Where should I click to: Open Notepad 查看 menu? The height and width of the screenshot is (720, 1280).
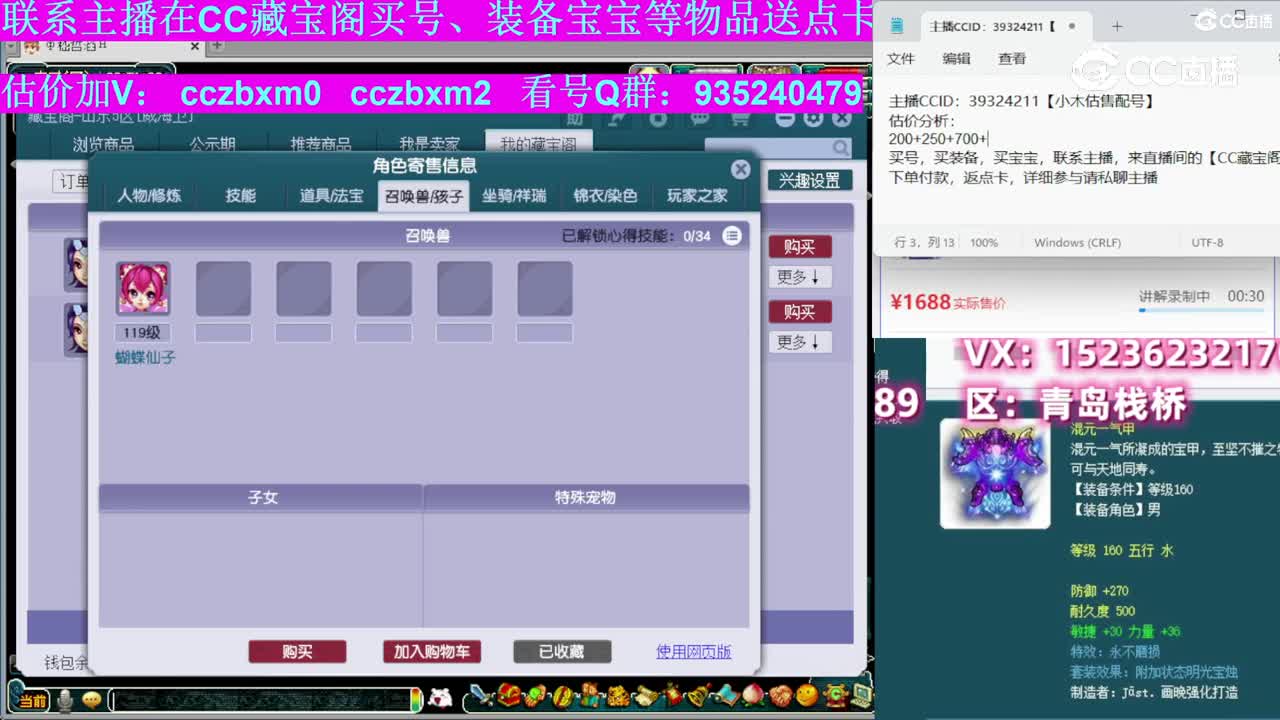coord(1012,59)
